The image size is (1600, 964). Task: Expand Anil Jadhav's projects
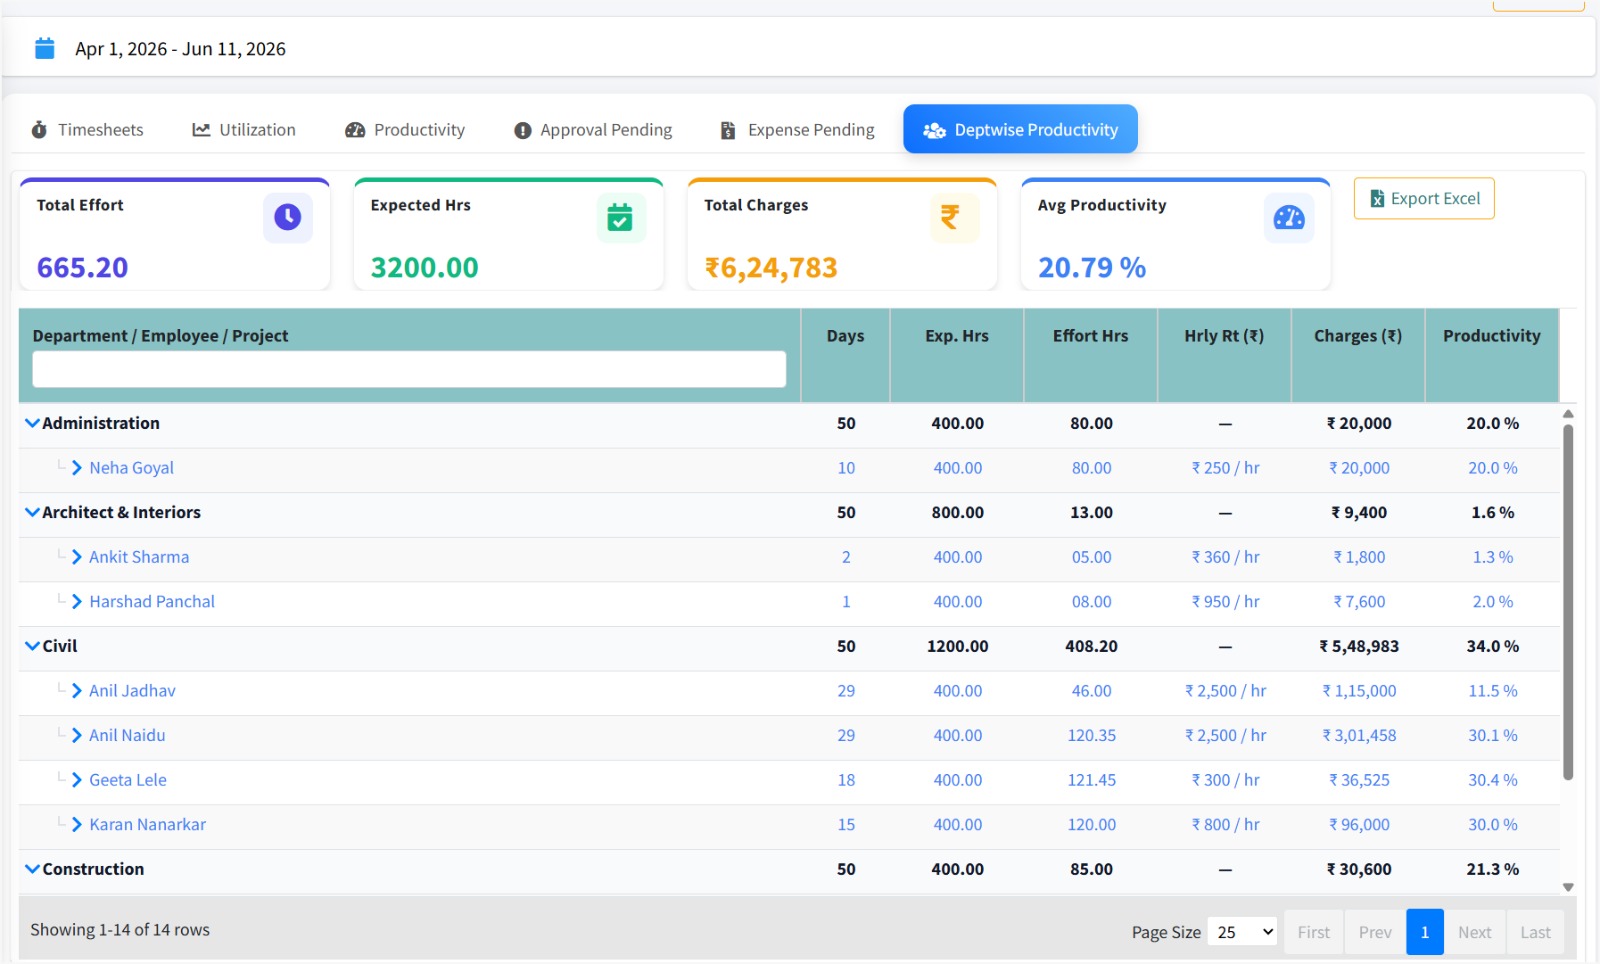point(77,691)
